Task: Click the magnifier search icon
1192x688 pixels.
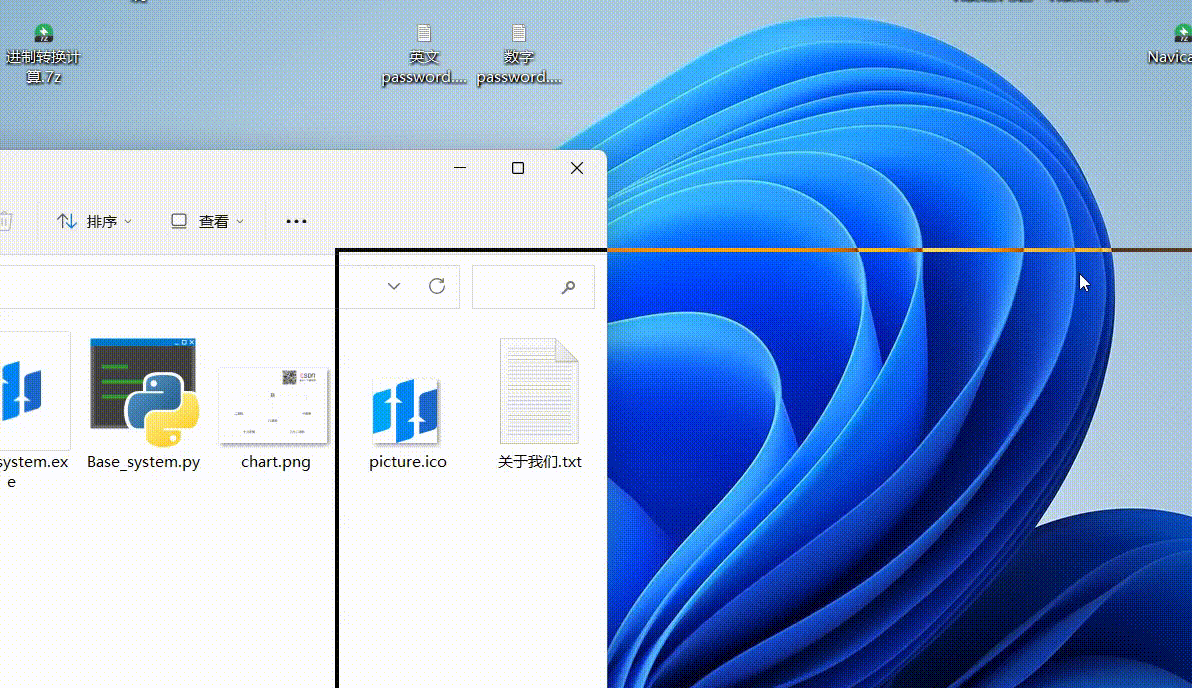Action: pos(569,287)
